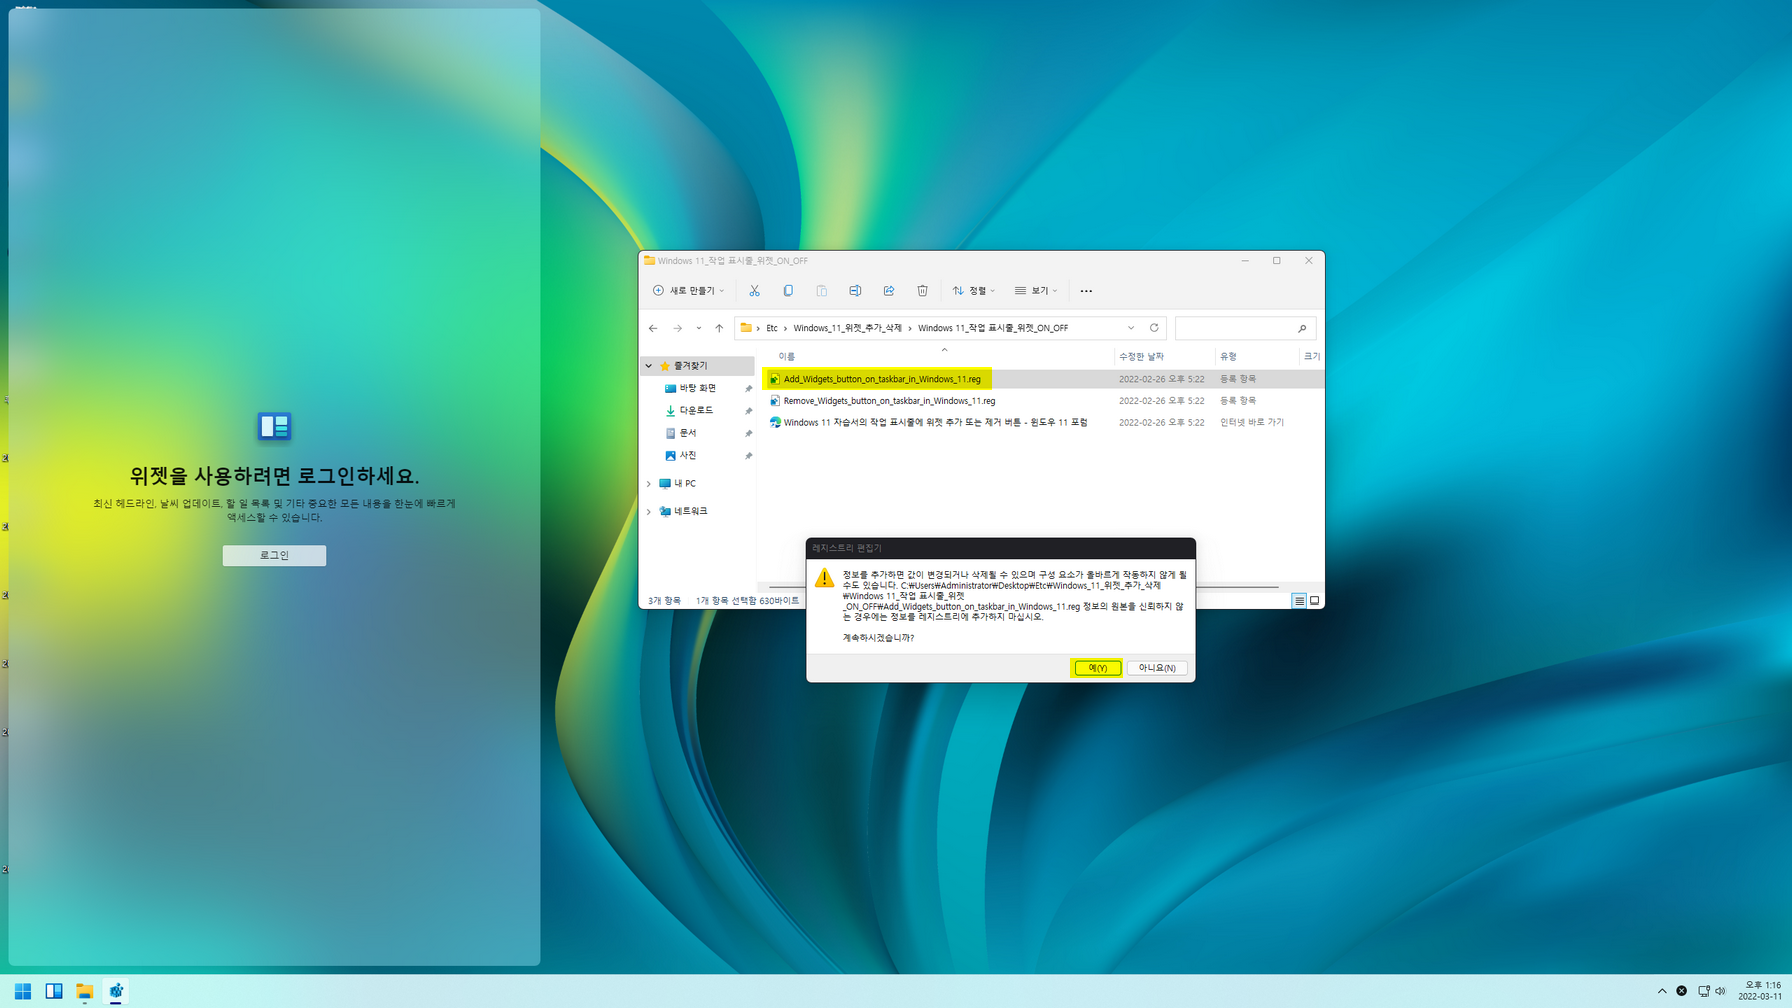Click the Rename icon in Explorer toolbar
1792x1008 pixels.
click(855, 291)
